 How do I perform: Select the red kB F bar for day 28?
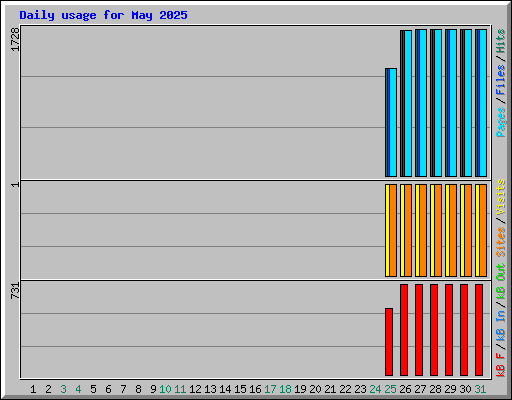[x=434, y=330]
